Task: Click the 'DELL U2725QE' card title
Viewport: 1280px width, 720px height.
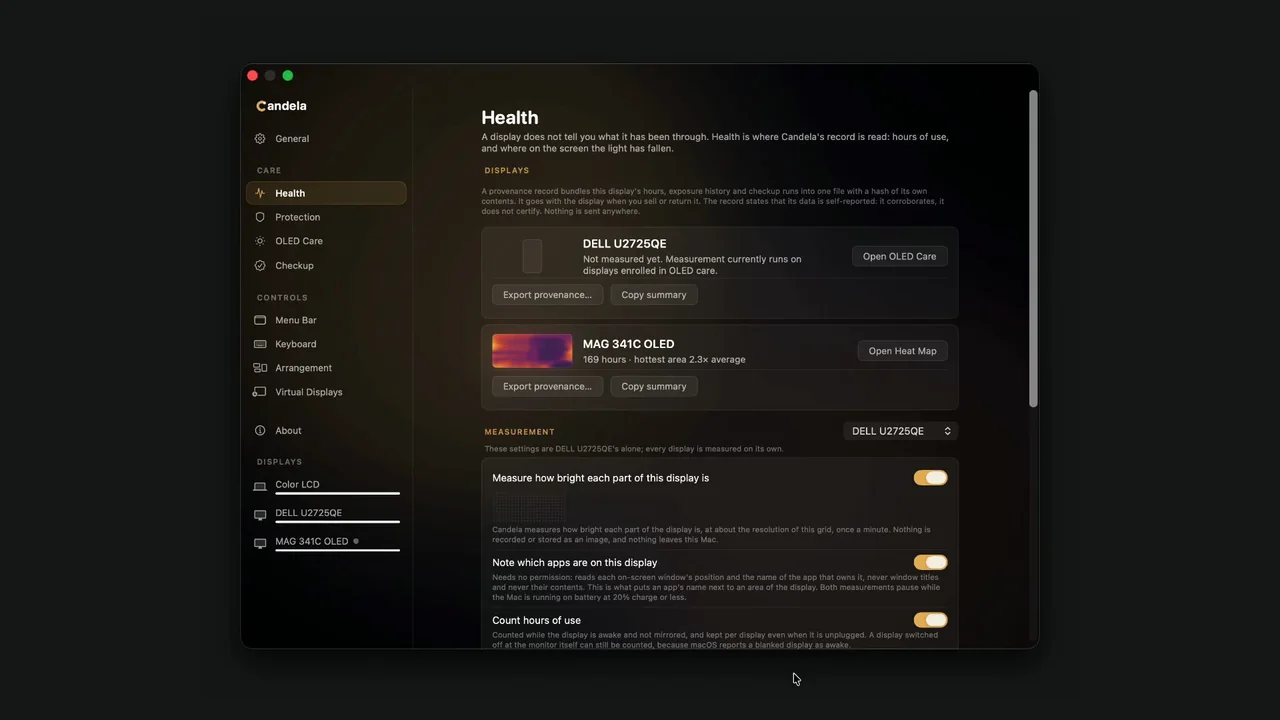Action: click(624, 244)
